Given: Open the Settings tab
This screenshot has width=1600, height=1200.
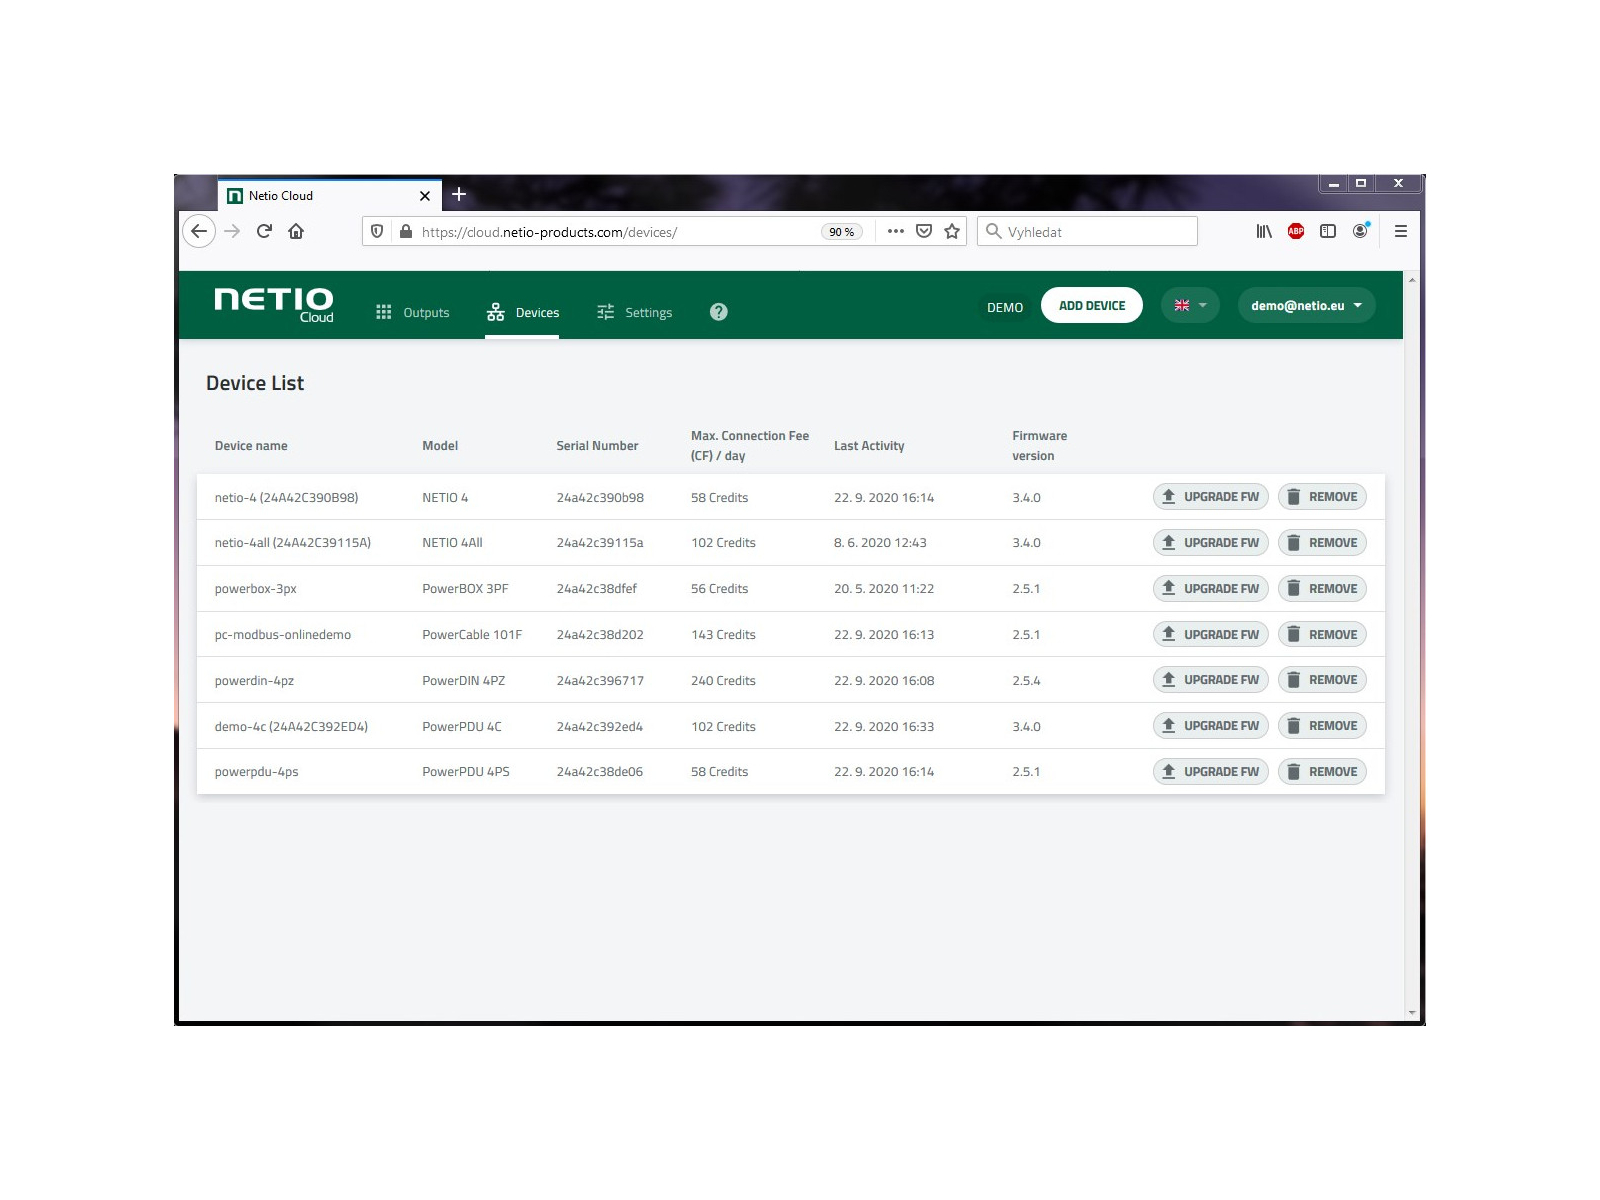Looking at the screenshot, I should tap(634, 312).
